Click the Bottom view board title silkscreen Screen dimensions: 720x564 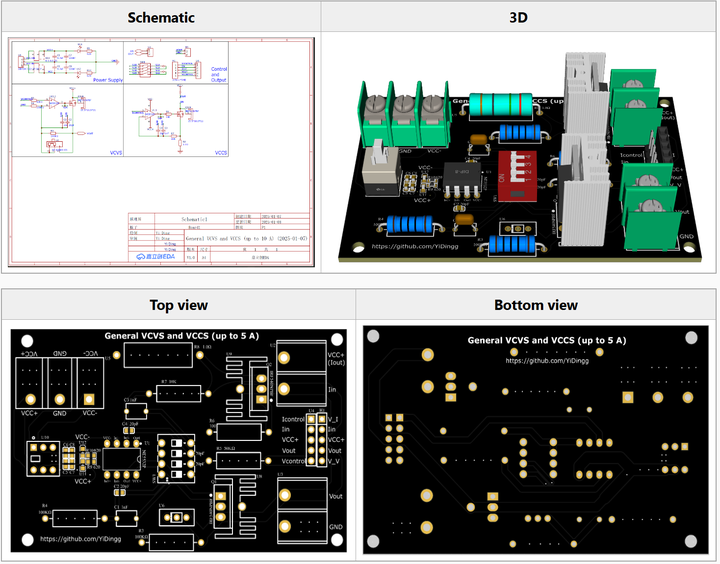(547, 340)
